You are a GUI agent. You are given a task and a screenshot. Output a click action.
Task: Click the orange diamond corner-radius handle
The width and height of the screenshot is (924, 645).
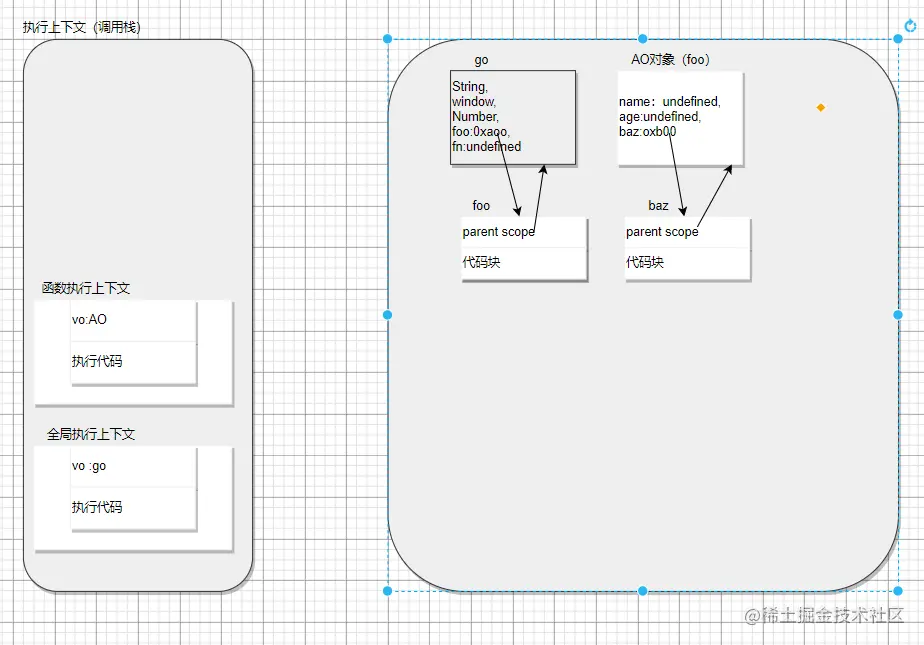[x=821, y=107]
